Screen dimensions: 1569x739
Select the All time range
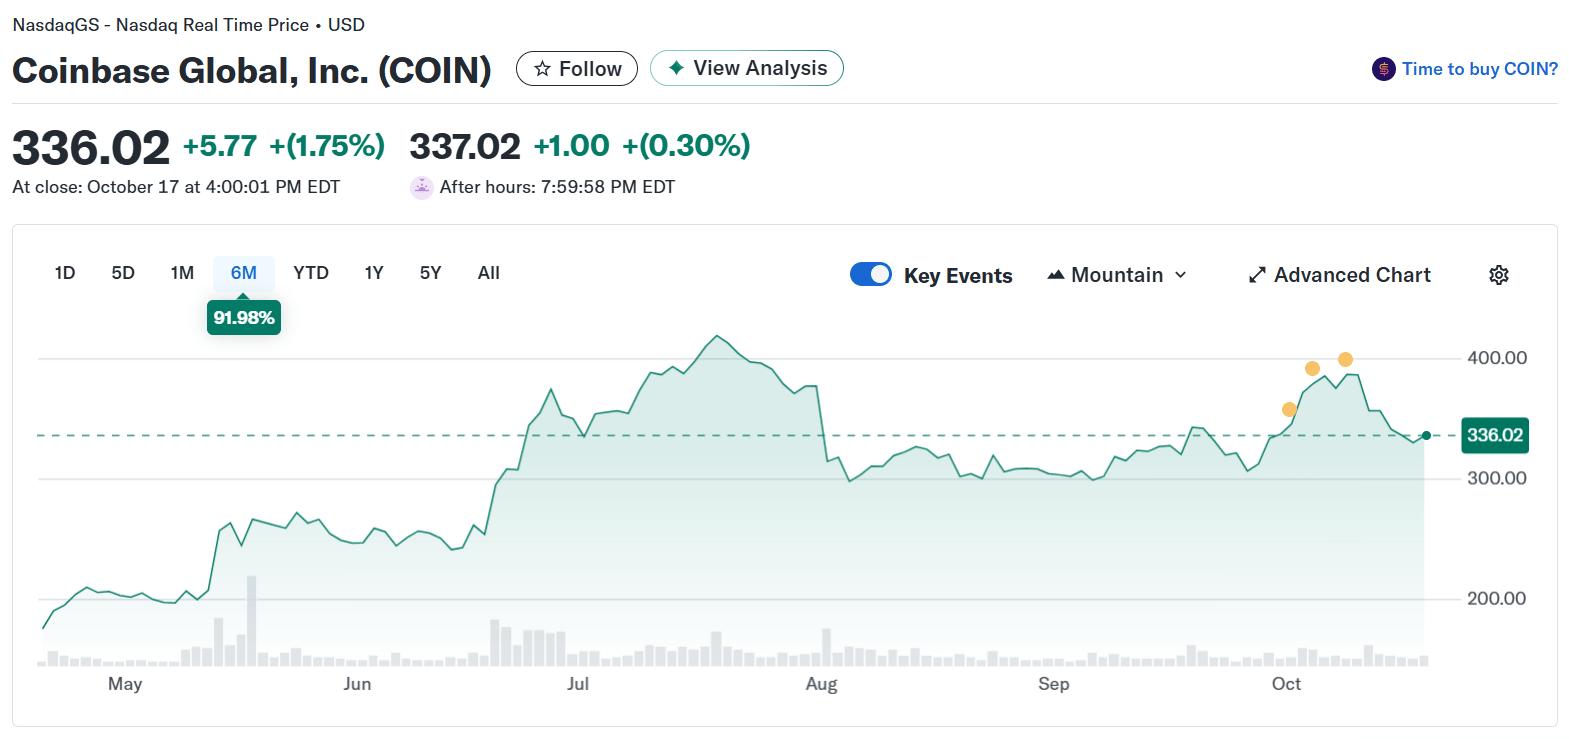(489, 273)
